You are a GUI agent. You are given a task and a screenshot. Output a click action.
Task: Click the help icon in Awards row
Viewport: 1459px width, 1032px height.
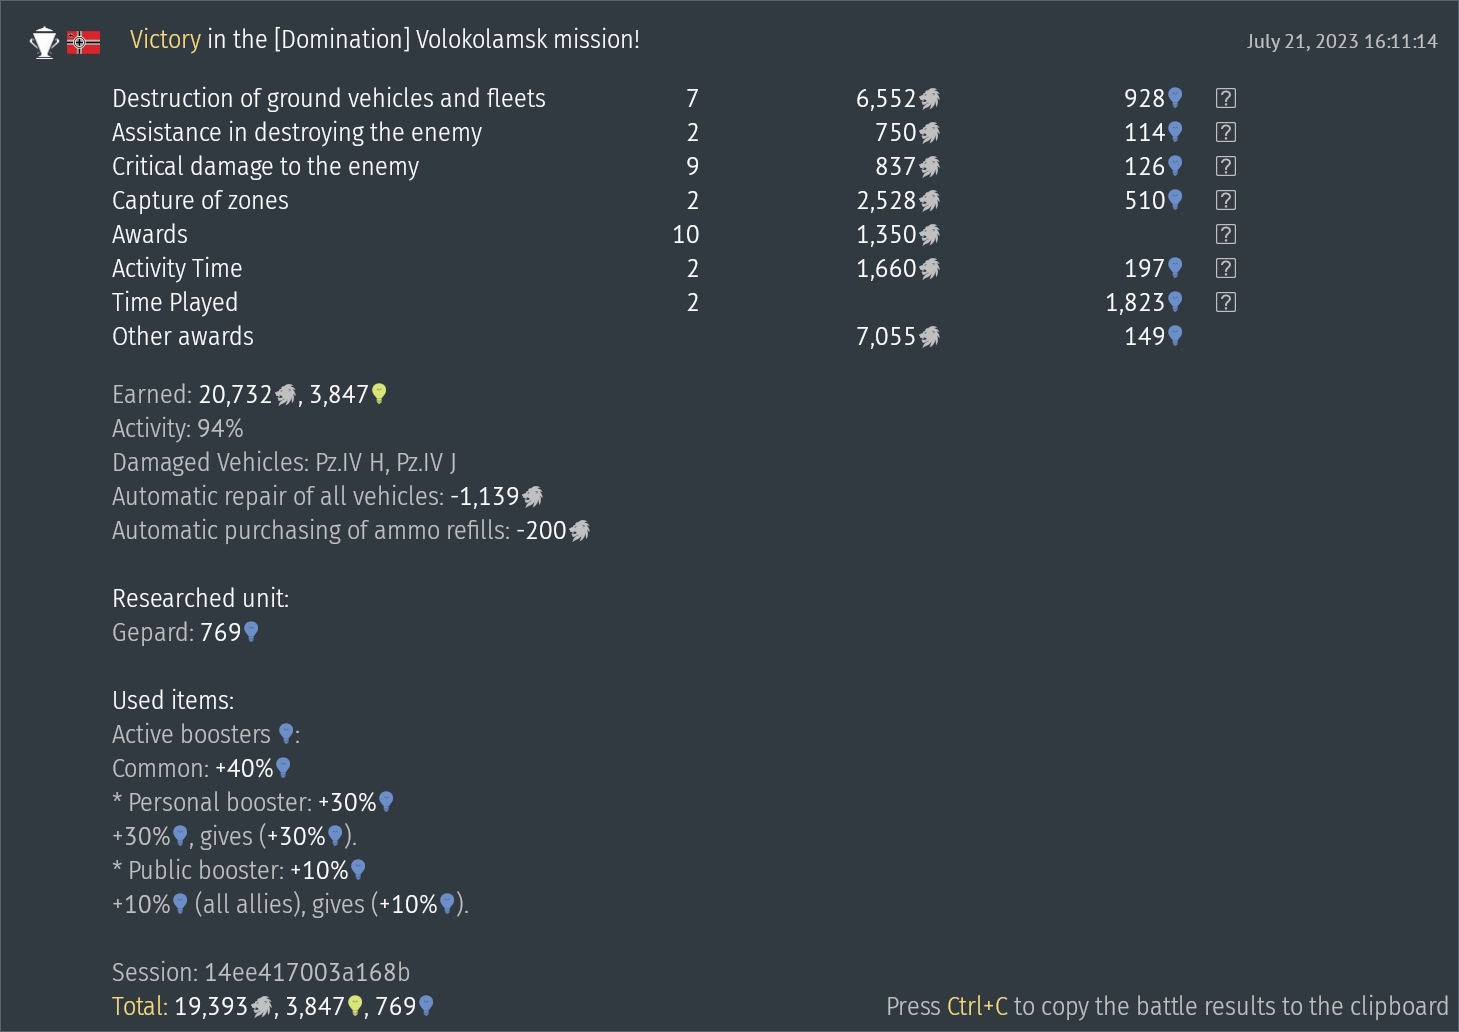coord(1225,234)
